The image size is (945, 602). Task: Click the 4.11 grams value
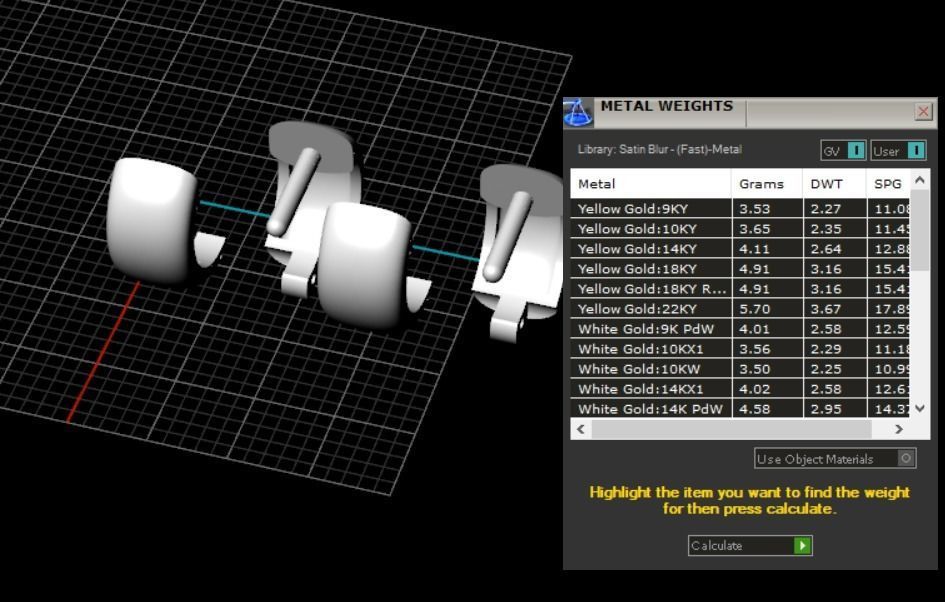755,249
